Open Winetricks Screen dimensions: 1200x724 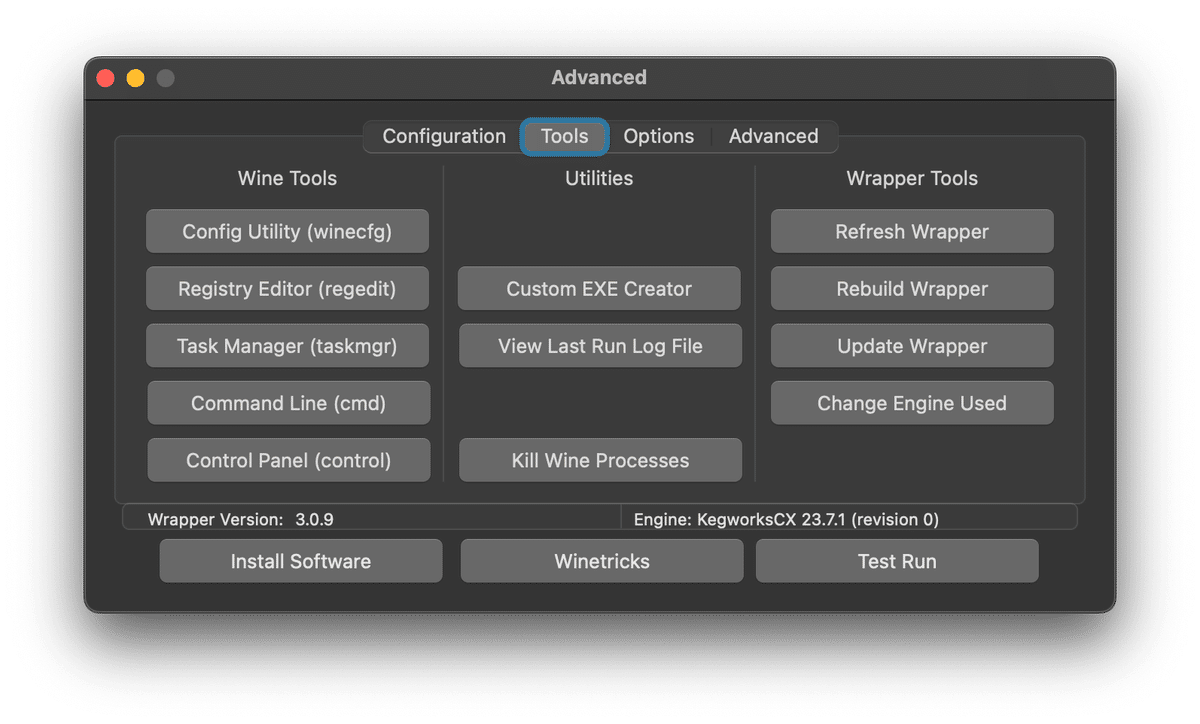(x=602, y=561)
